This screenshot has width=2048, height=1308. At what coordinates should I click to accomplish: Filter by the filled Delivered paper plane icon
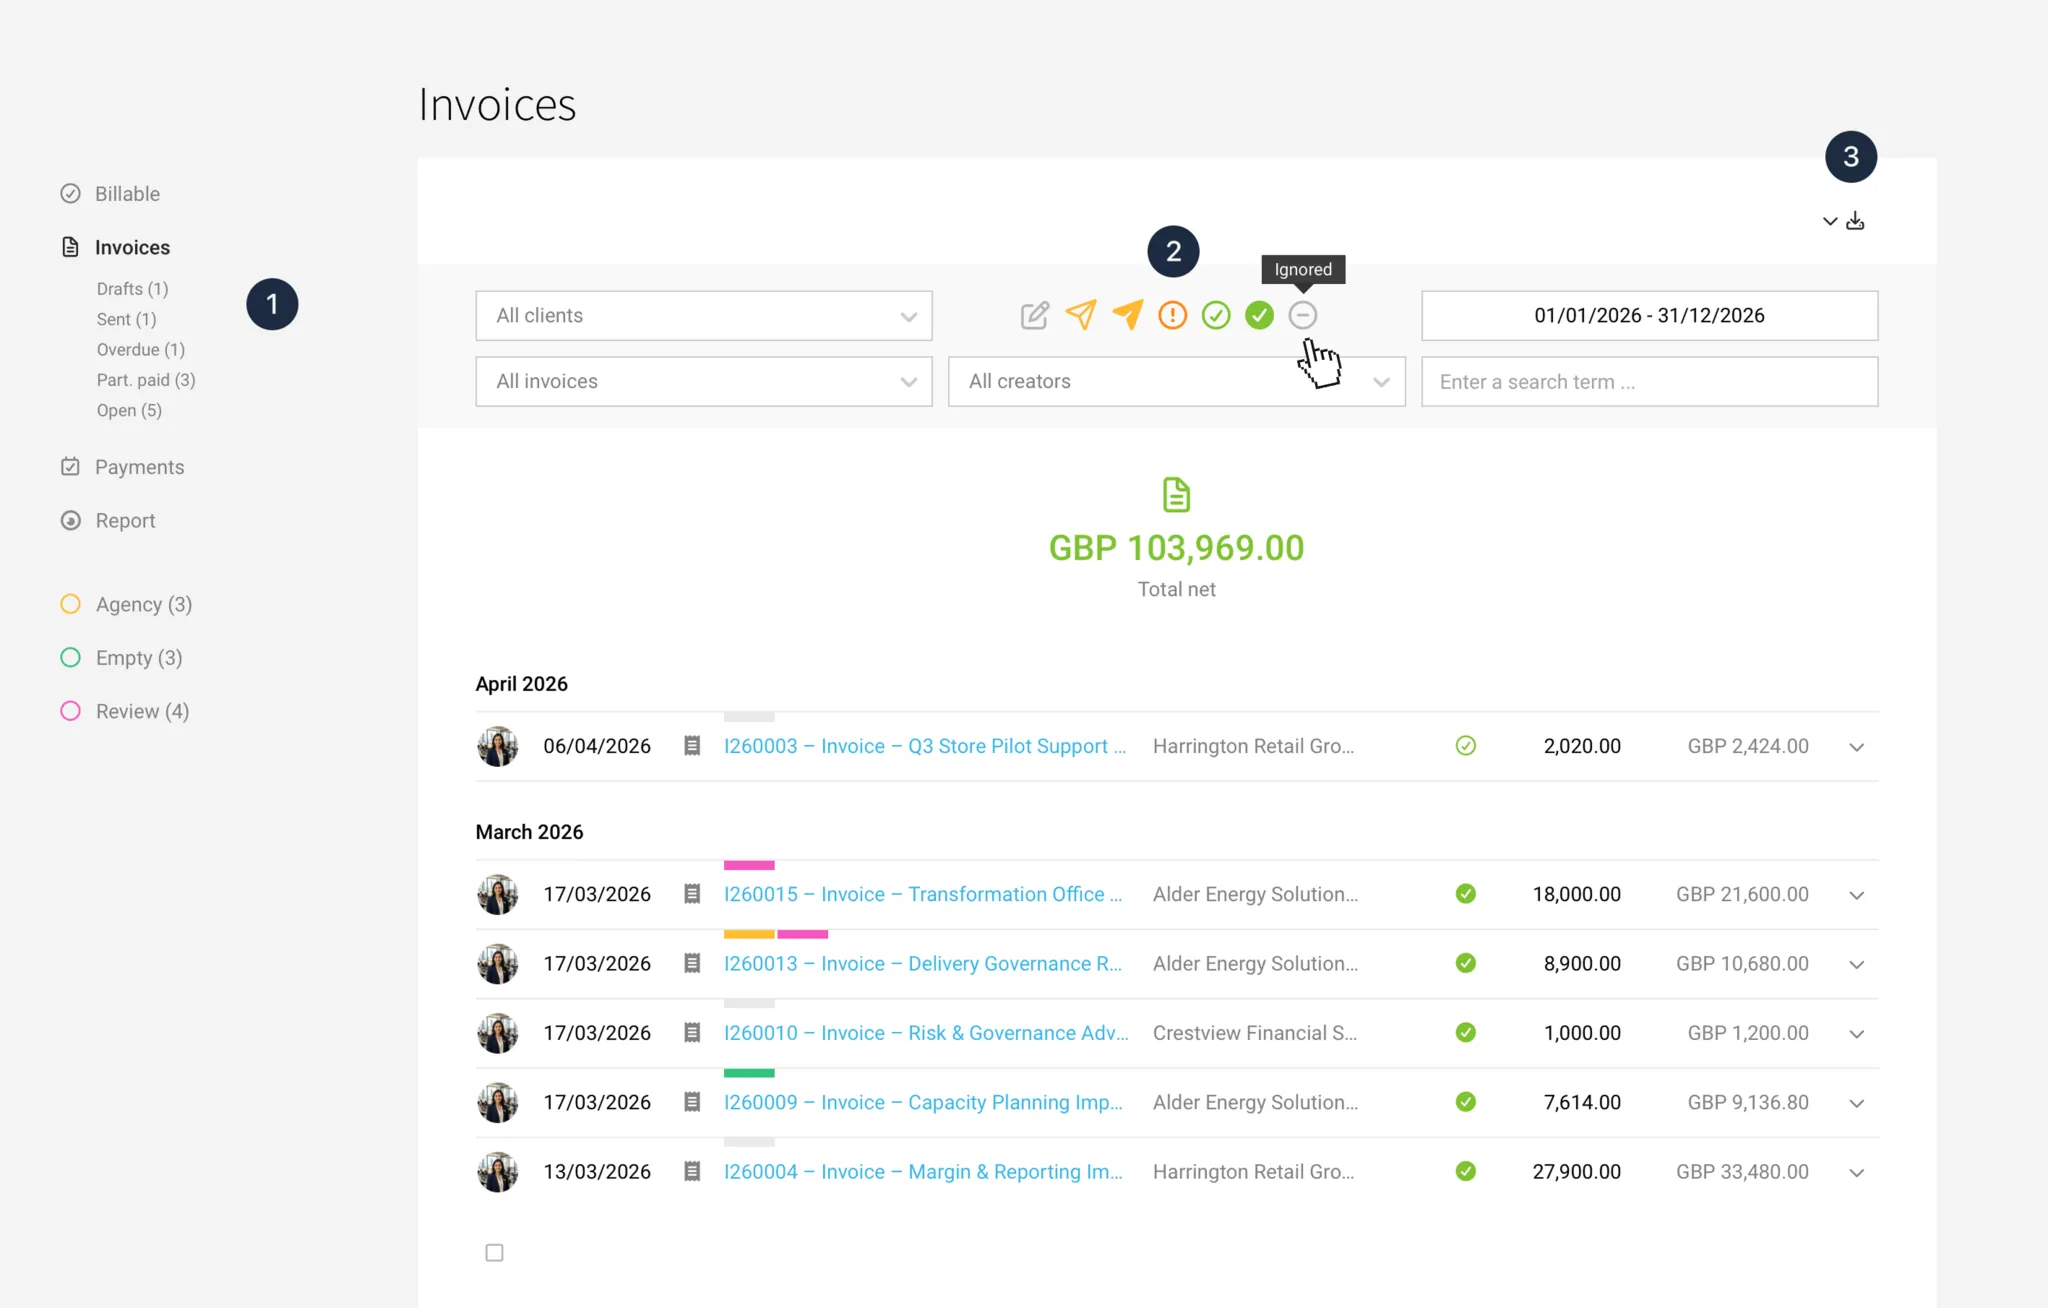tap(1127, 315)
